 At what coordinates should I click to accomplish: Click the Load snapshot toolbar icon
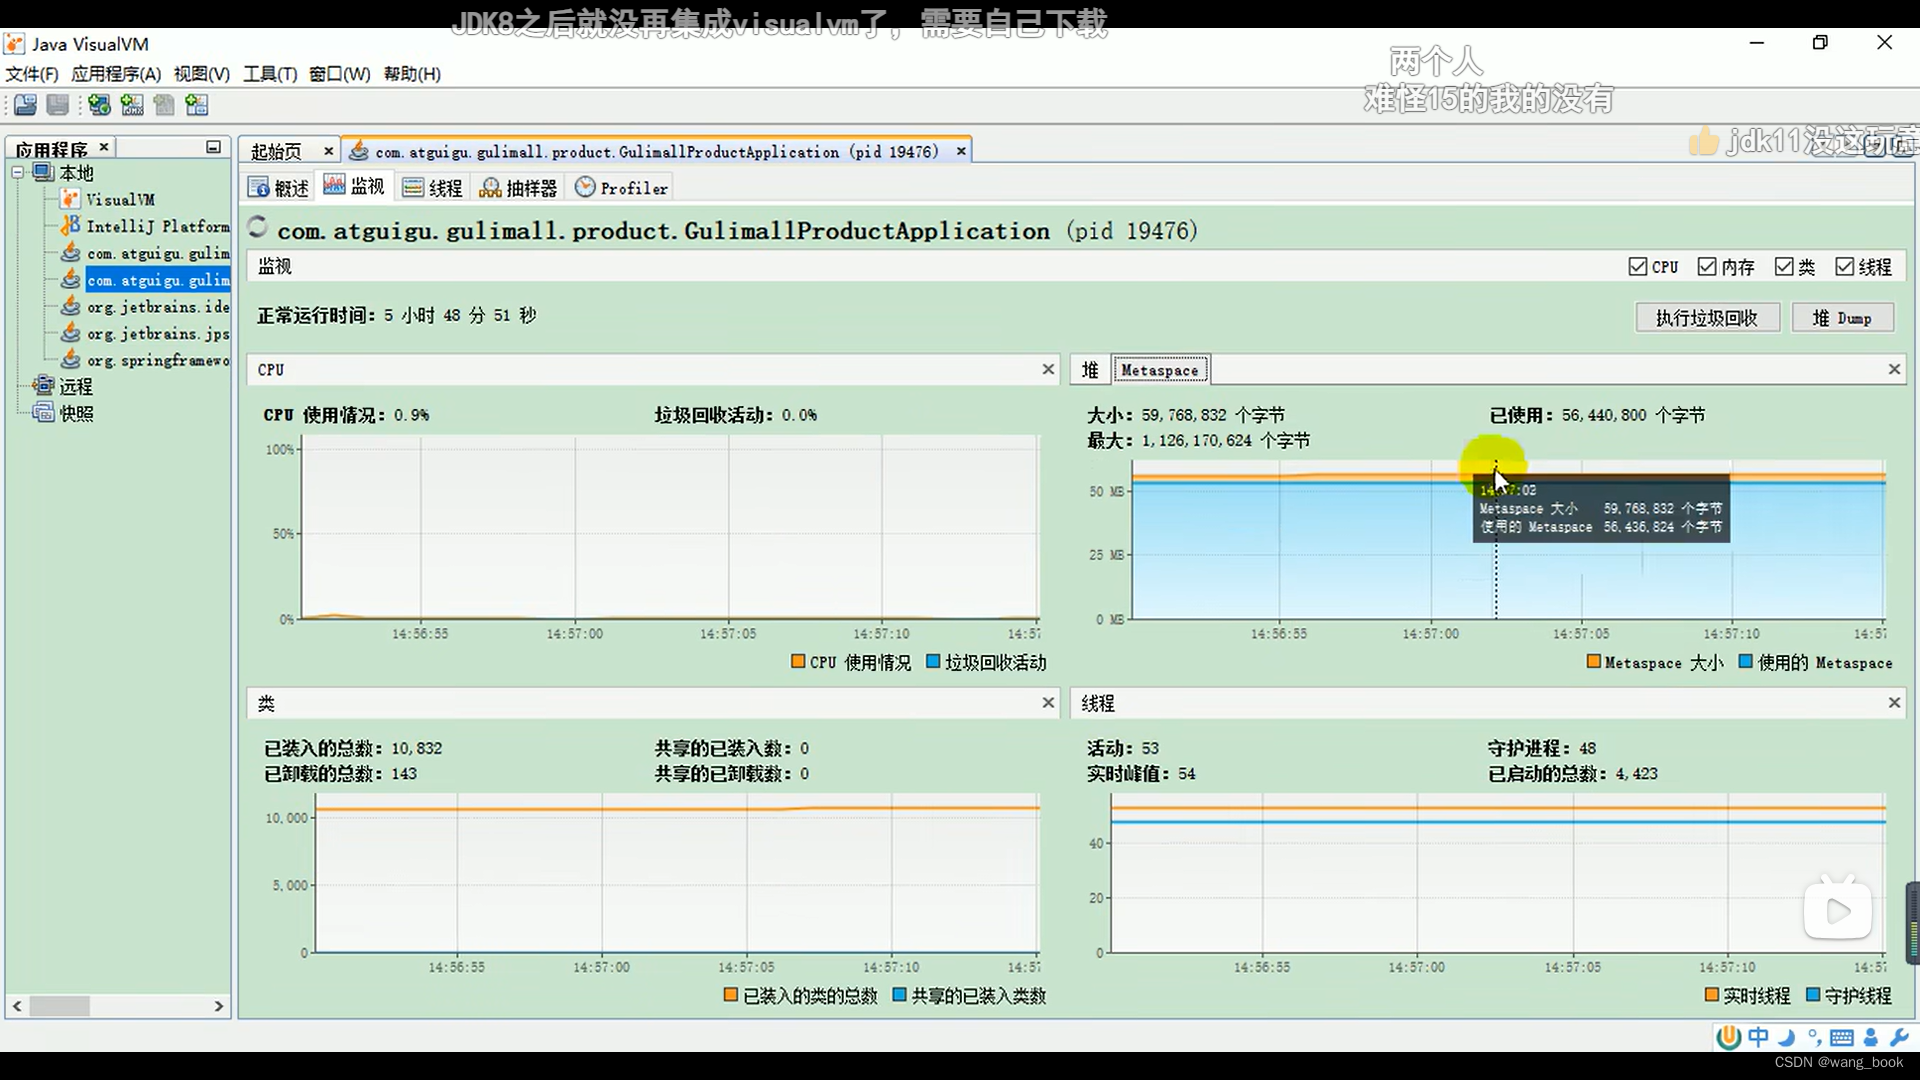click(x=26, y=105)
